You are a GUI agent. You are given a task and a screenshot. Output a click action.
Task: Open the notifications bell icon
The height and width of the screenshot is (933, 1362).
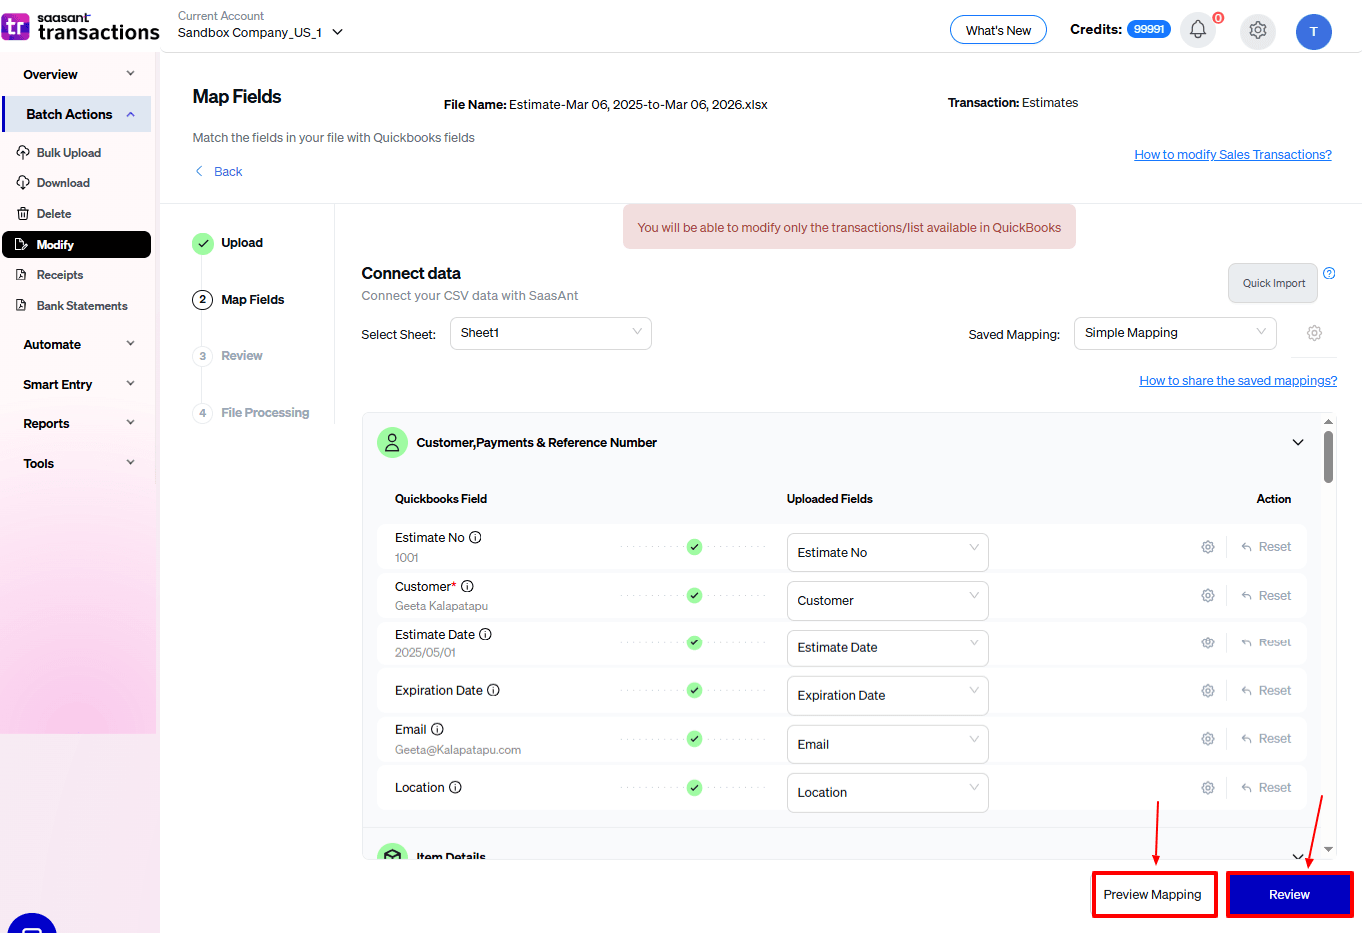1197,30
